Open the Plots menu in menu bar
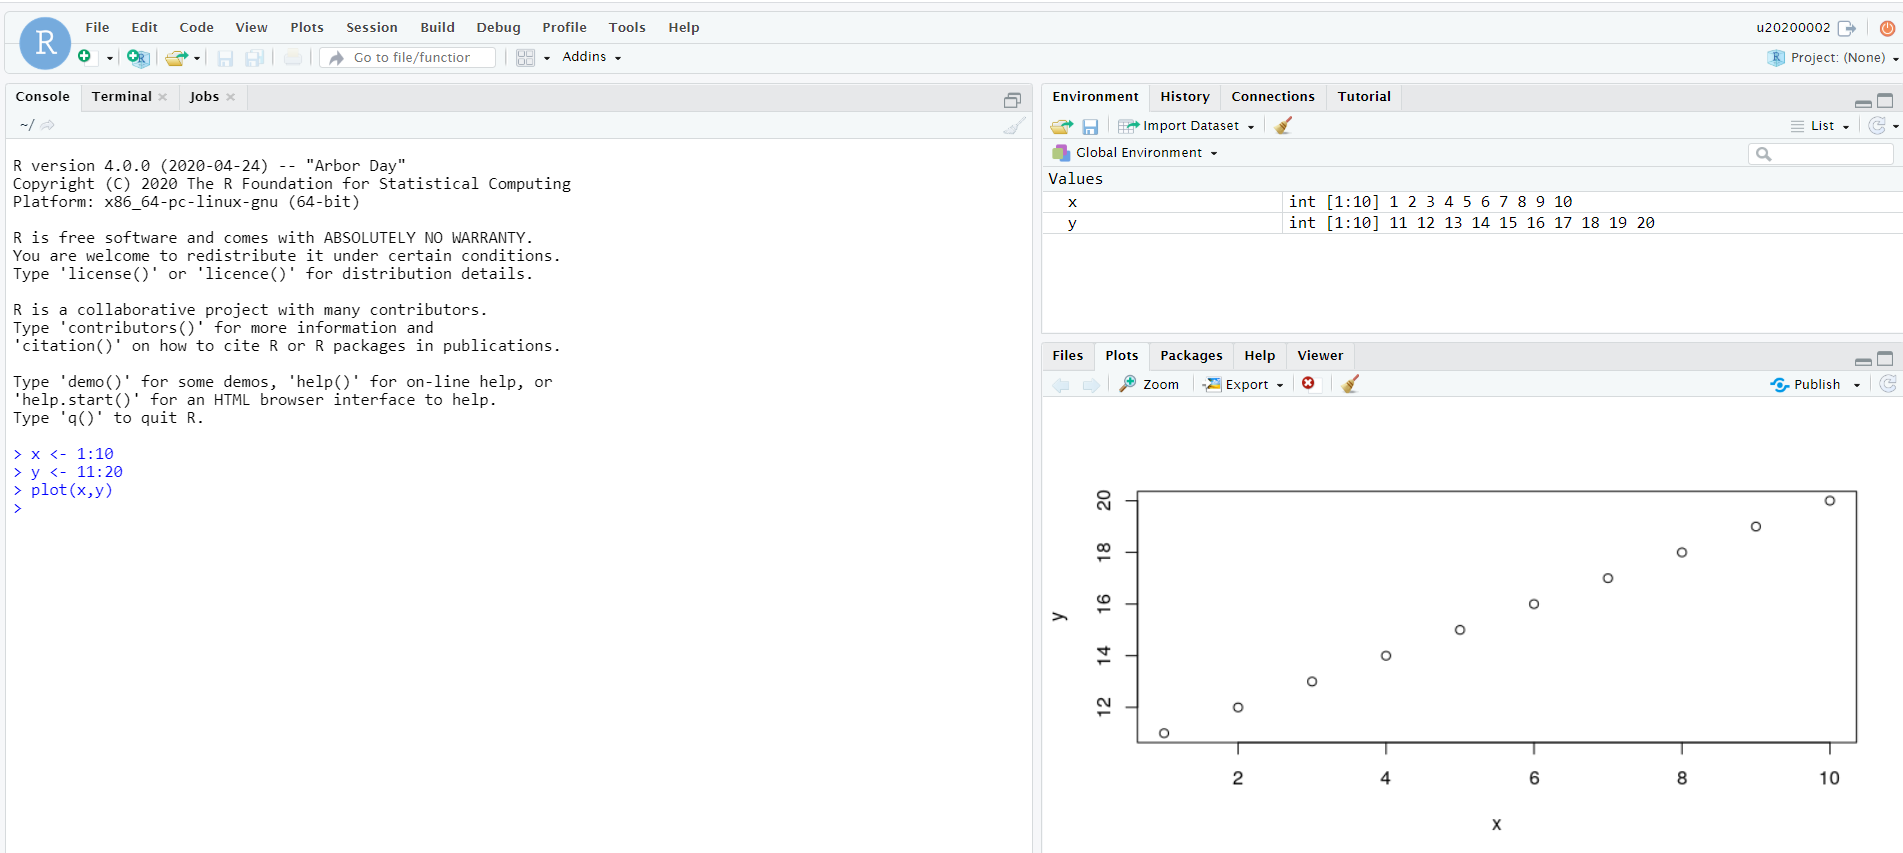1903x853 pixels. (x=307, y=27)
